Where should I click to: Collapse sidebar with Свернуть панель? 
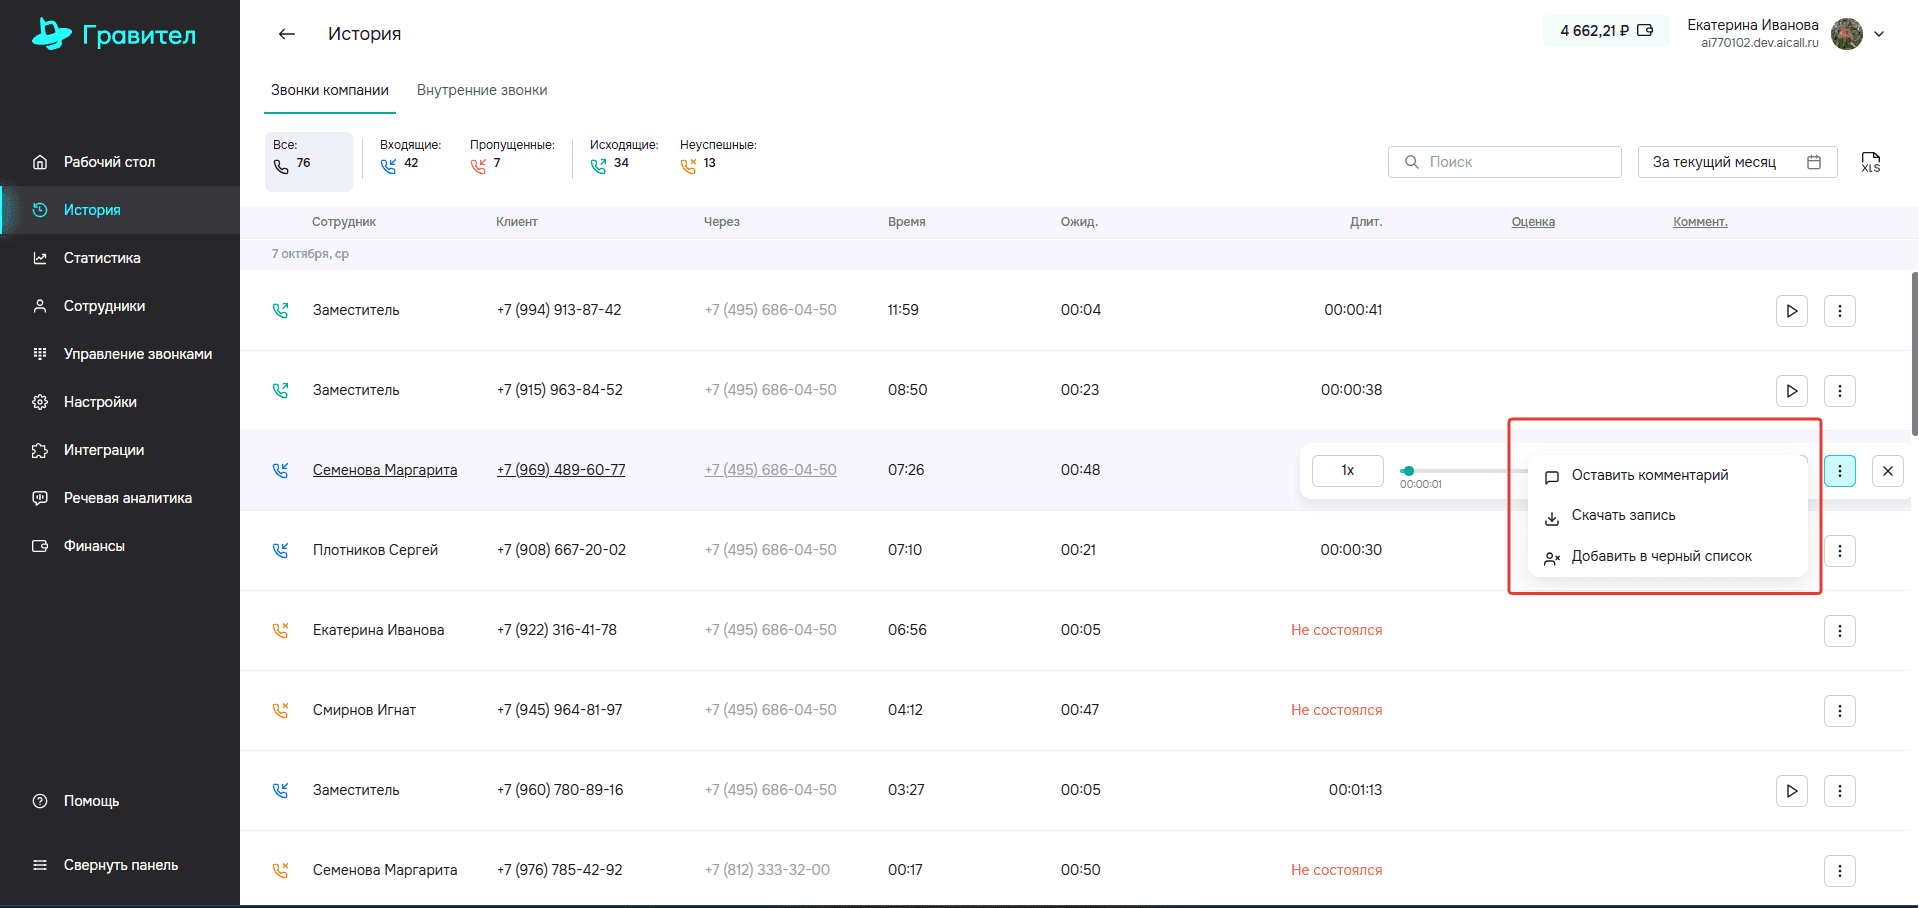point(120,865)
